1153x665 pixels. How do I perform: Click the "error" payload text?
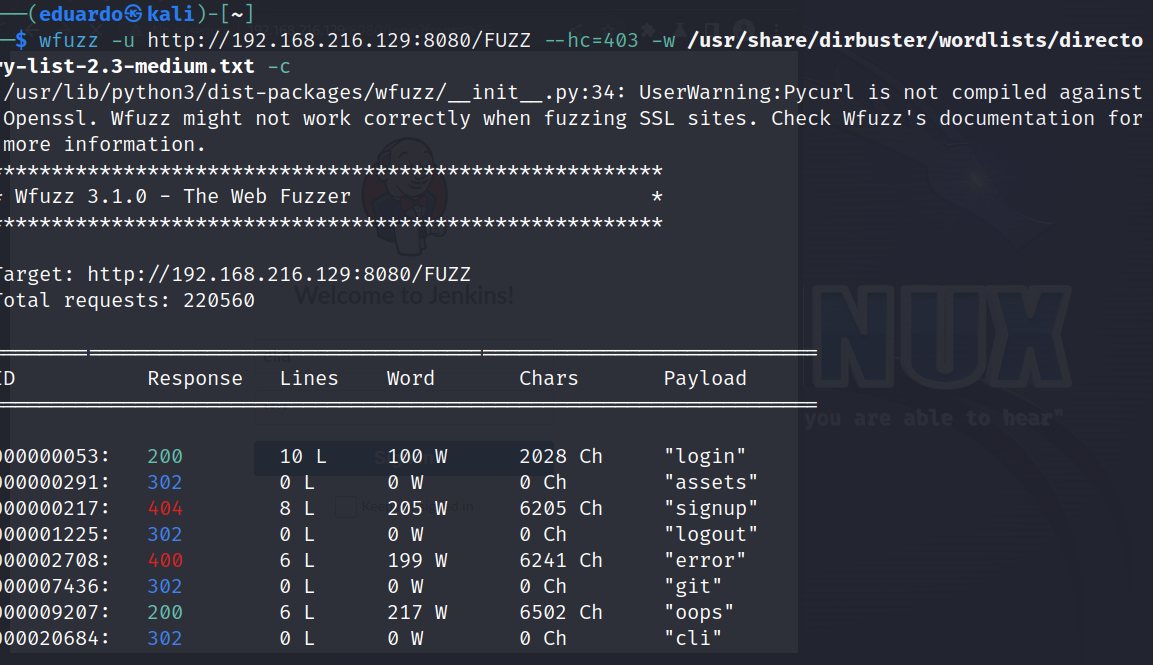pyautogui.click(x=704, y=561)
